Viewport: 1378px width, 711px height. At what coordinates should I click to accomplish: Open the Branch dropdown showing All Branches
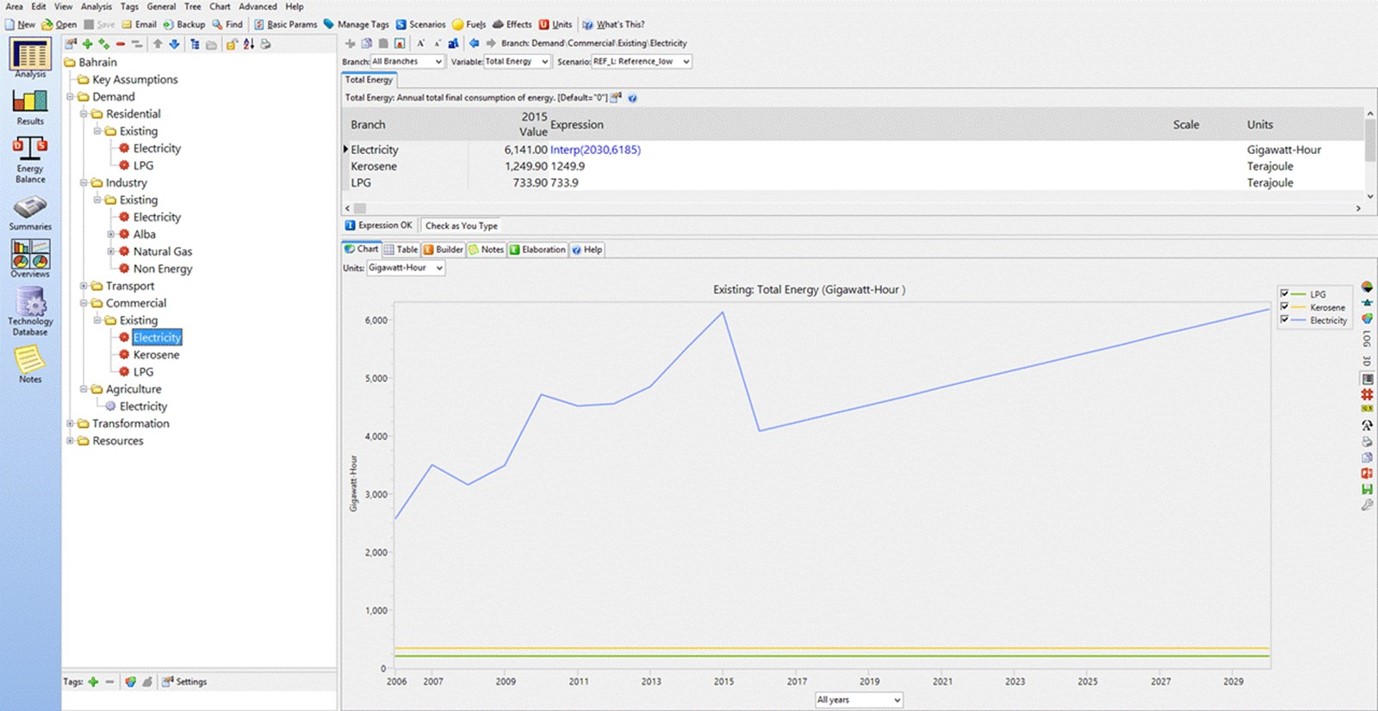[x=407, y=62]
